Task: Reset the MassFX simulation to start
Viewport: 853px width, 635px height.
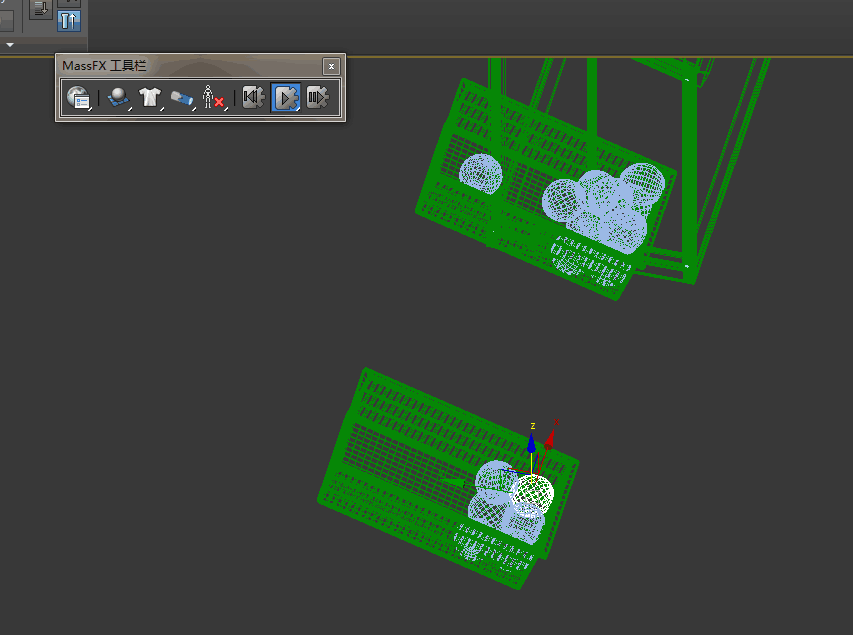Action: [x=254, y=97]
